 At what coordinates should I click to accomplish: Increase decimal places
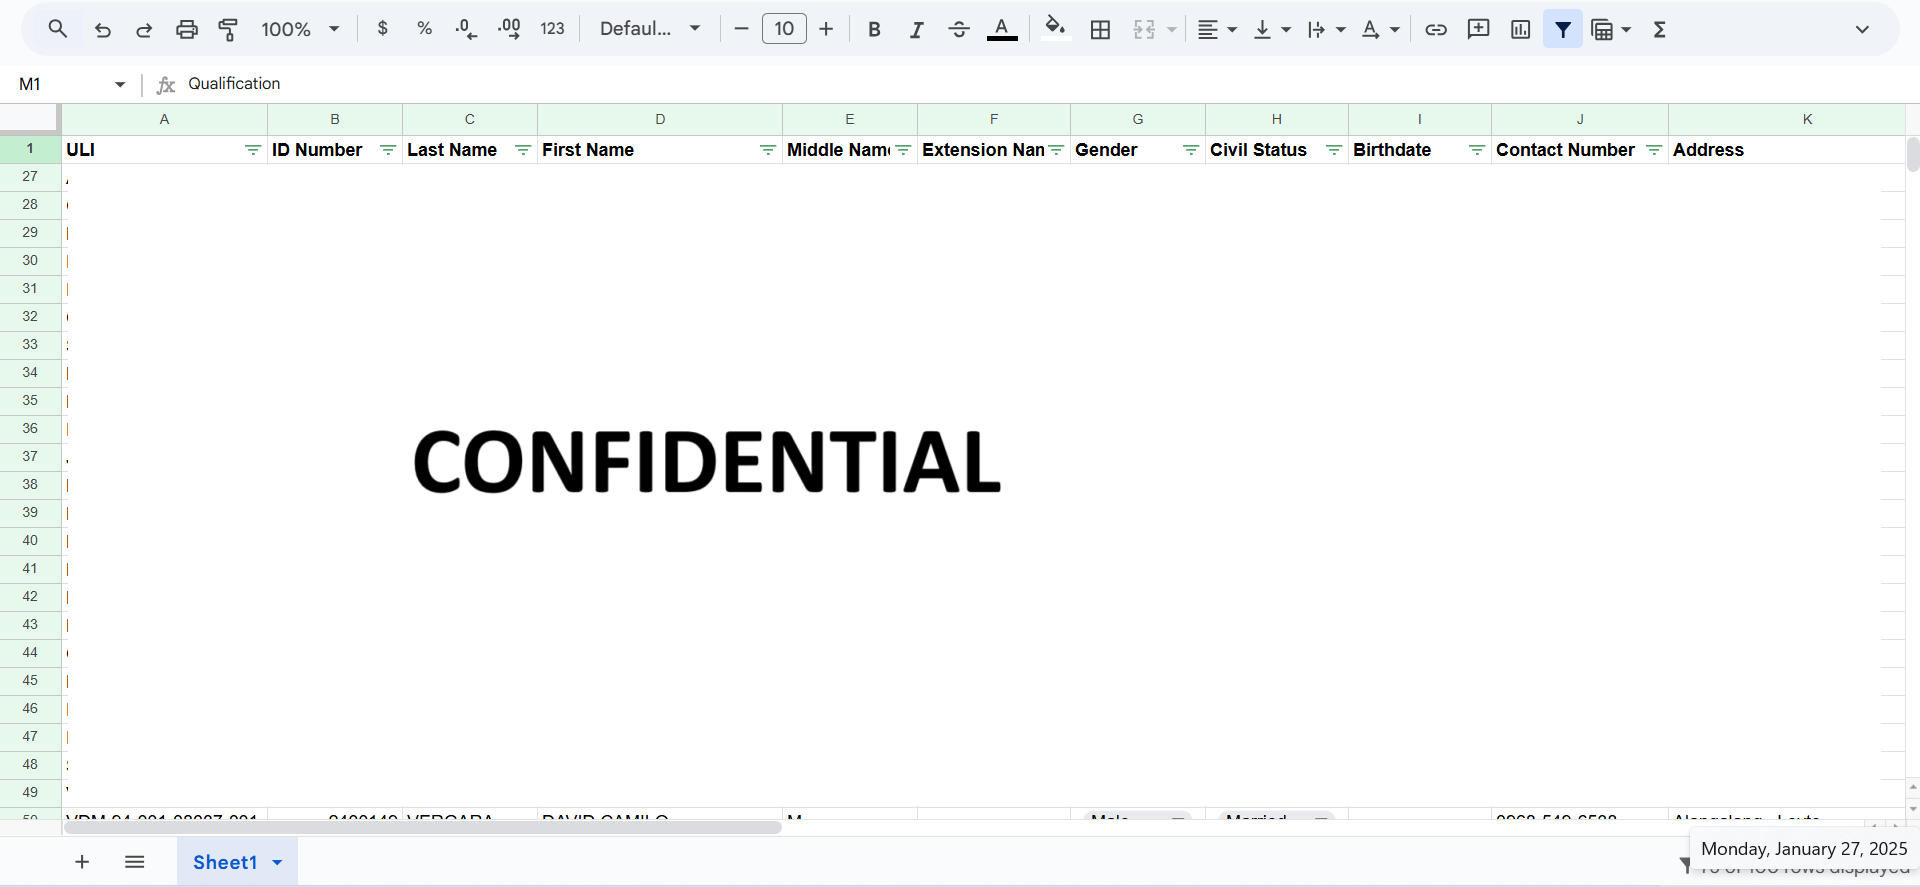coord(509,29)
